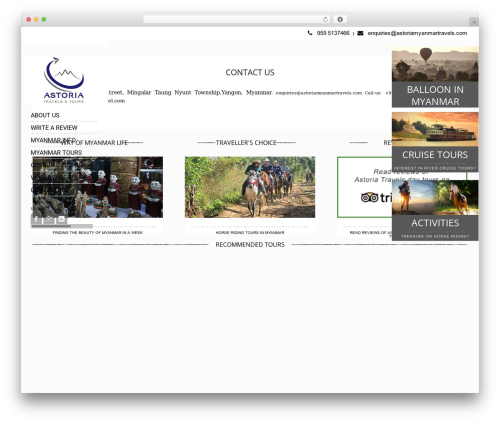Click the Recommended Tours heading
500x423 pixels.
click(x=250, y=245)
